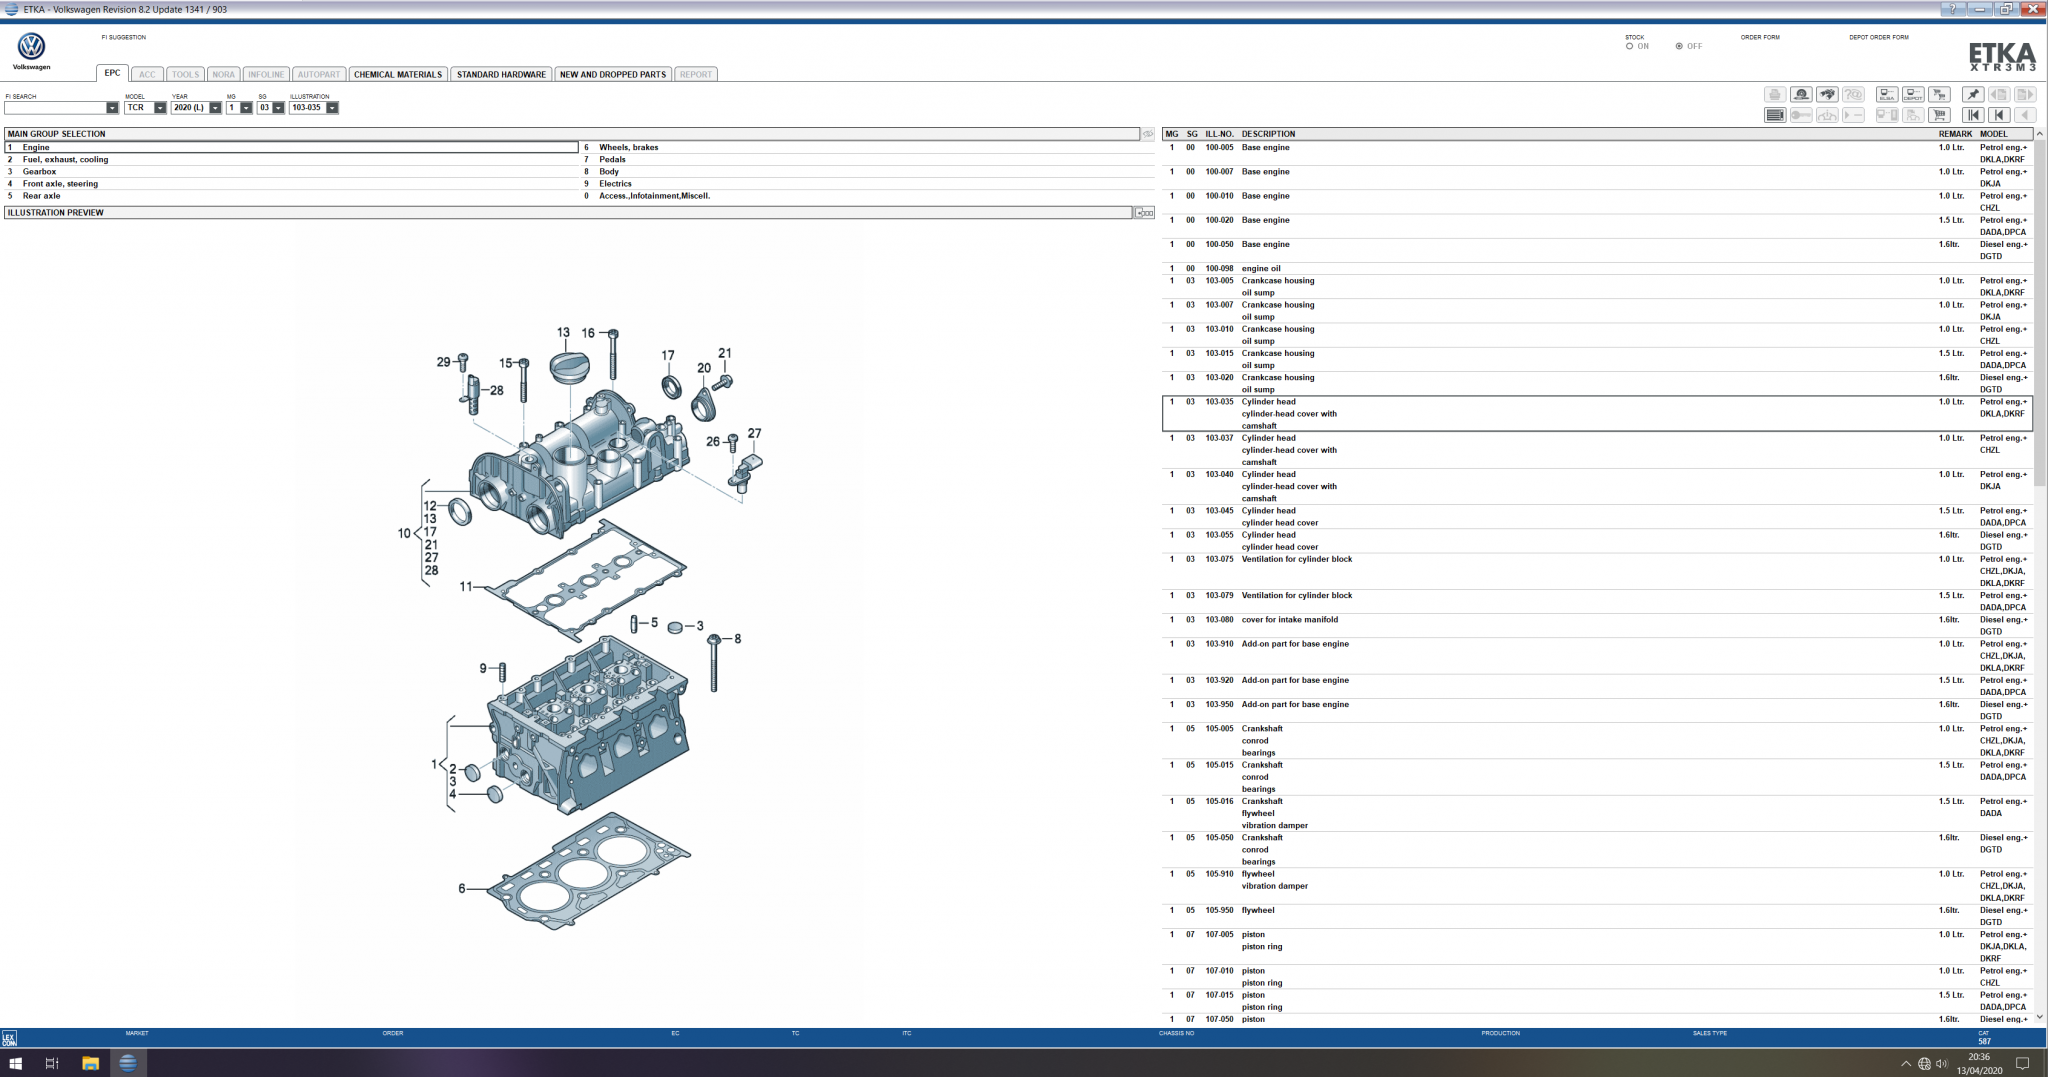This screenshot has height=1077, width=2048.
Task: Open the NEW AND DROPPED PARTS tab
Action: (613, 73)
